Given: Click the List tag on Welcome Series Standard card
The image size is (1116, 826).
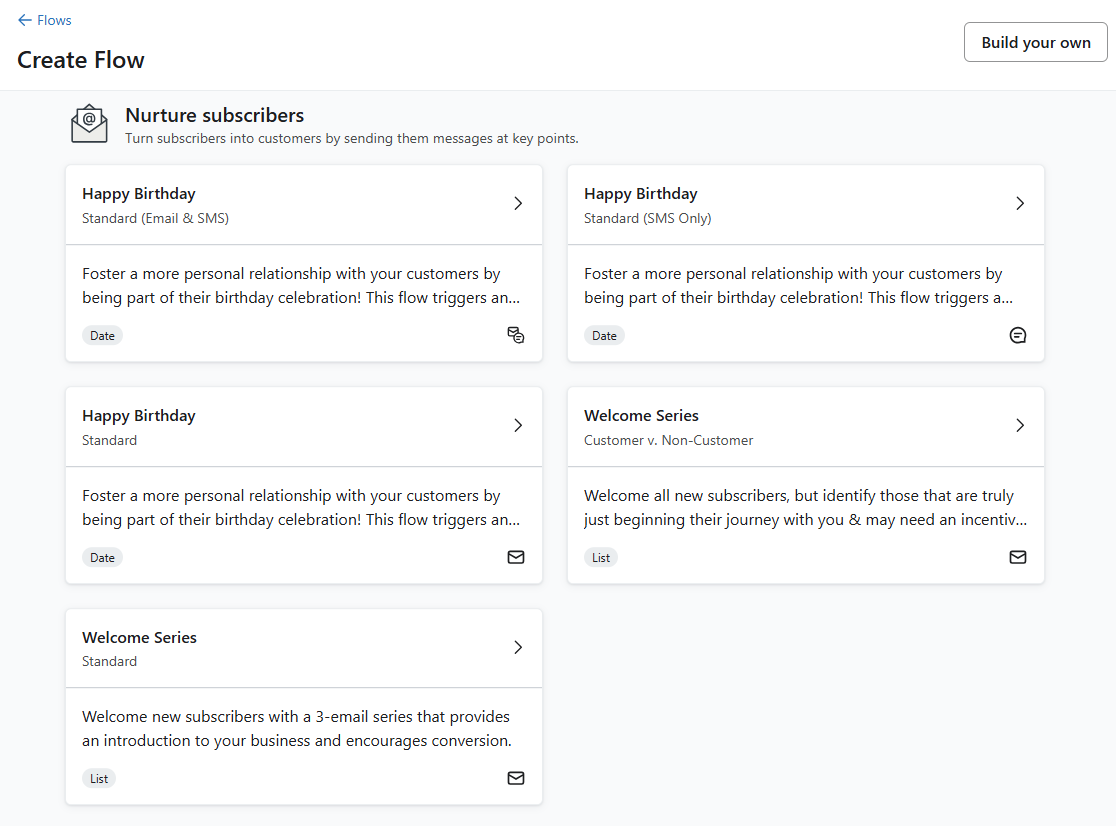Looking at the screenshot, I should click(x=99, y=779).
